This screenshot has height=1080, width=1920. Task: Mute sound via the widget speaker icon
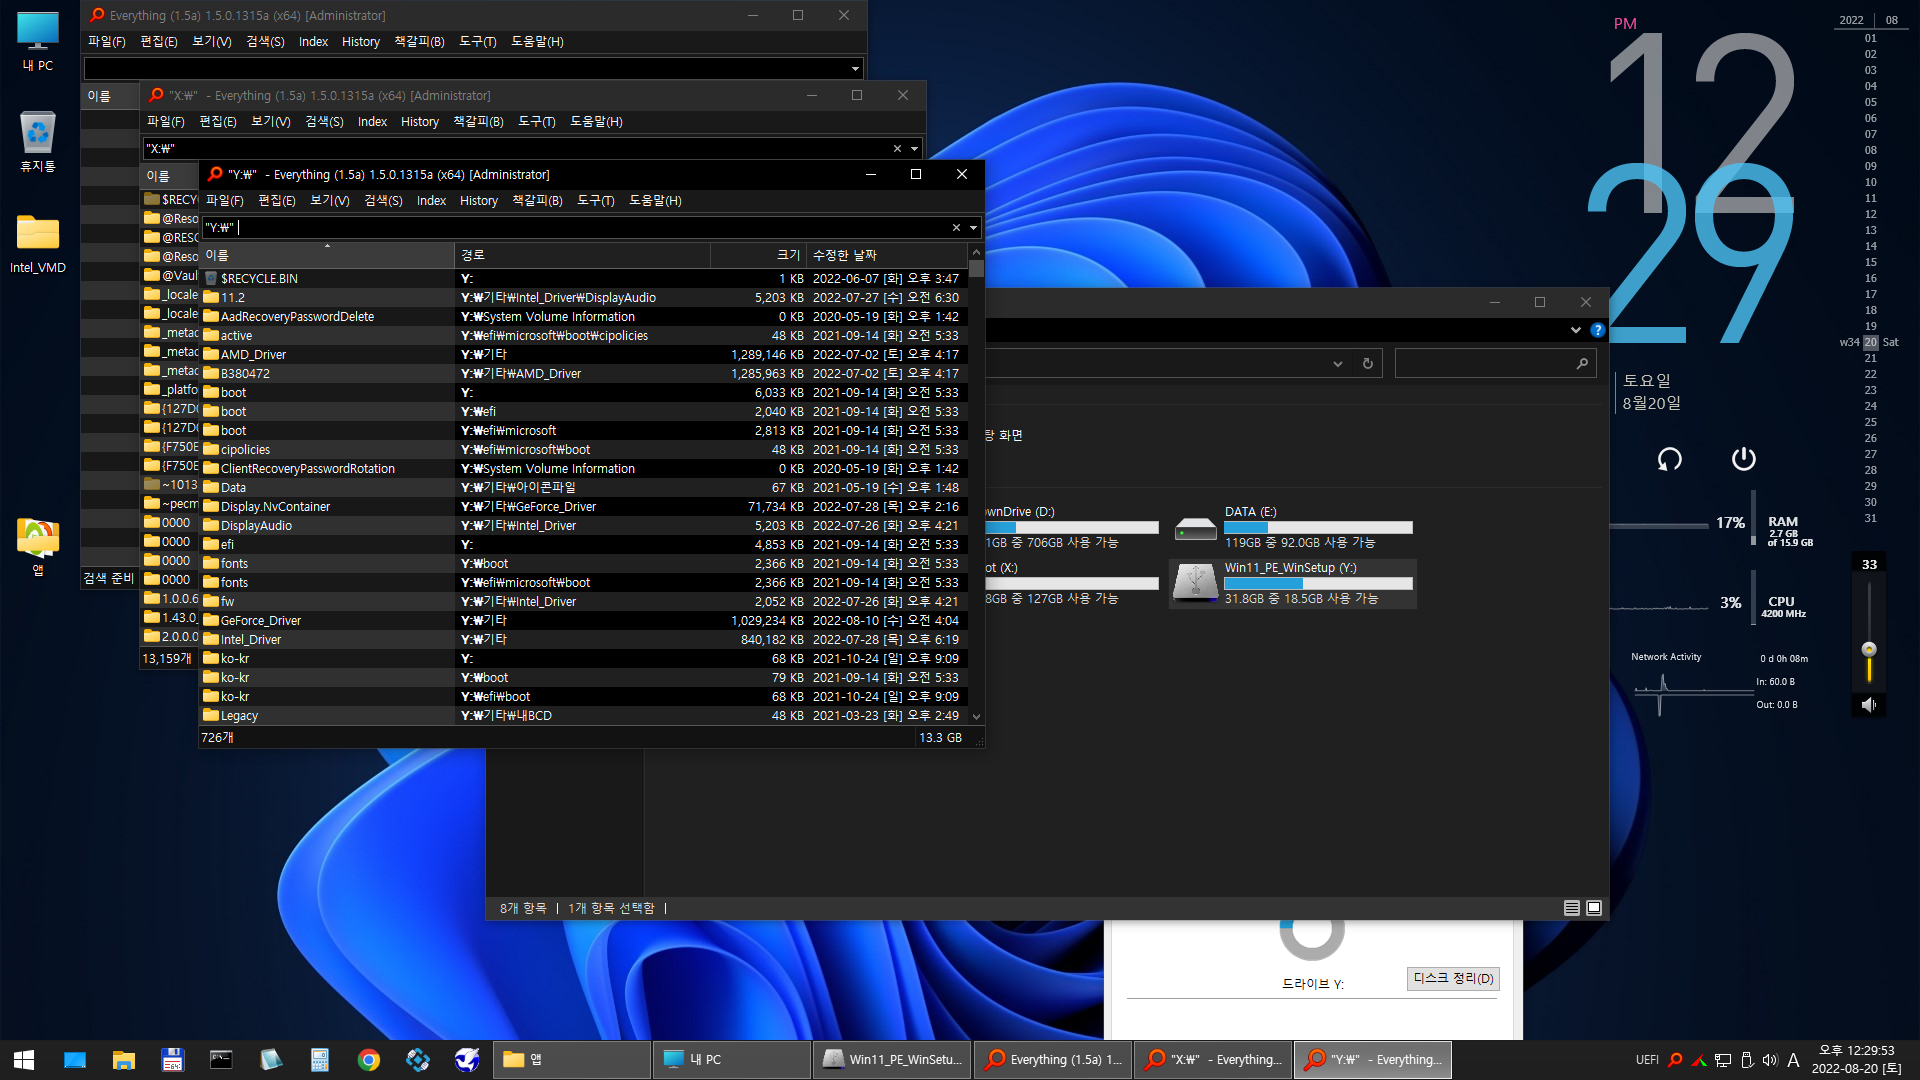[x=1868, y=705]
